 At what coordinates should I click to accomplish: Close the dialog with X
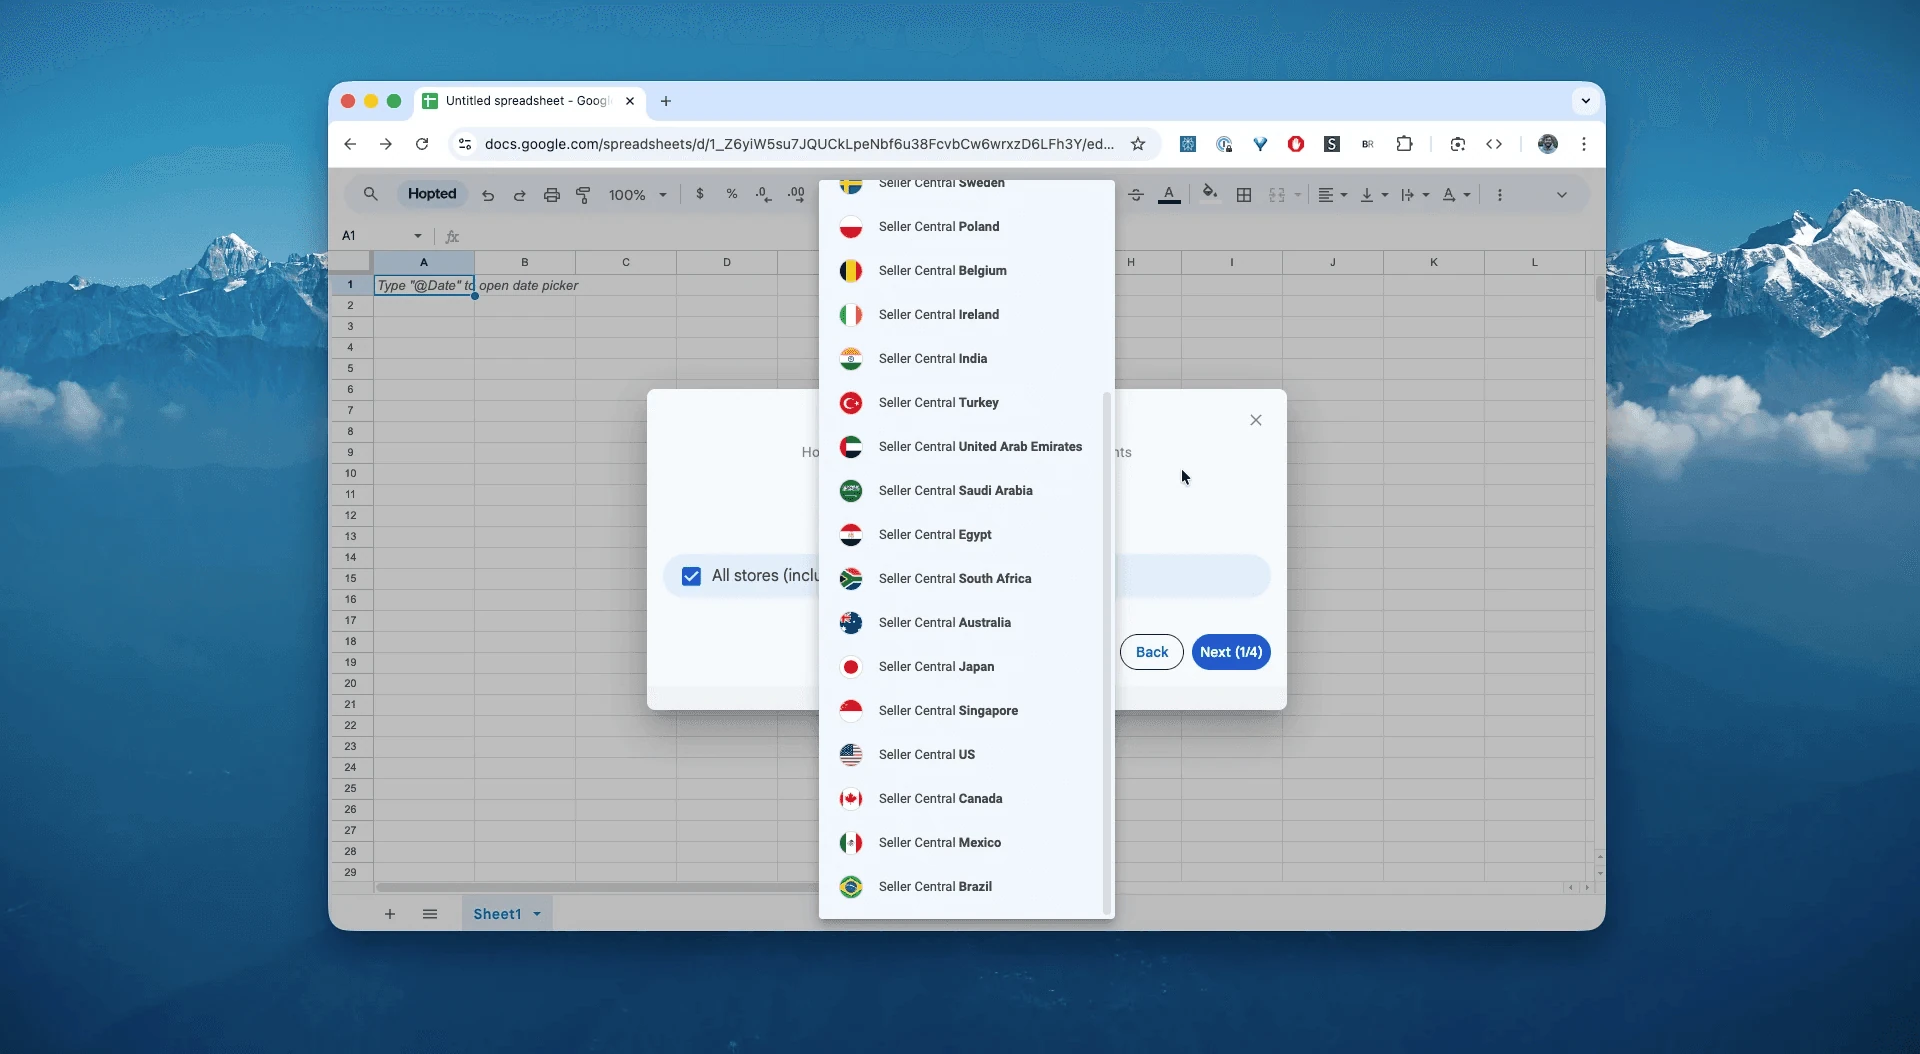[x=1256, y=420]
